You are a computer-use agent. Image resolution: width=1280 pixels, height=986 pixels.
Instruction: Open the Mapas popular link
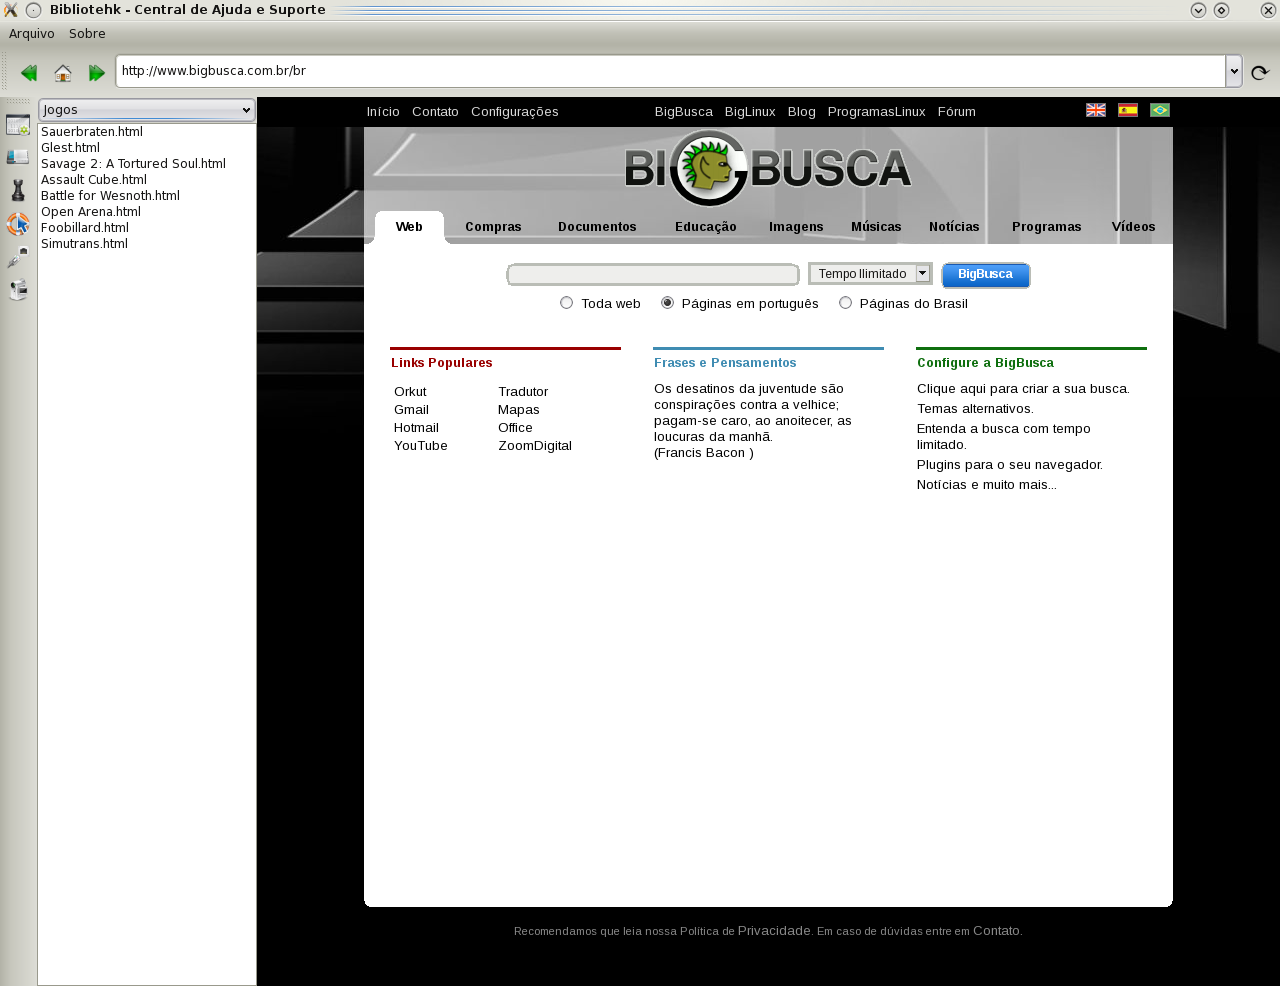pyautogui.click(x=518, y=410)
